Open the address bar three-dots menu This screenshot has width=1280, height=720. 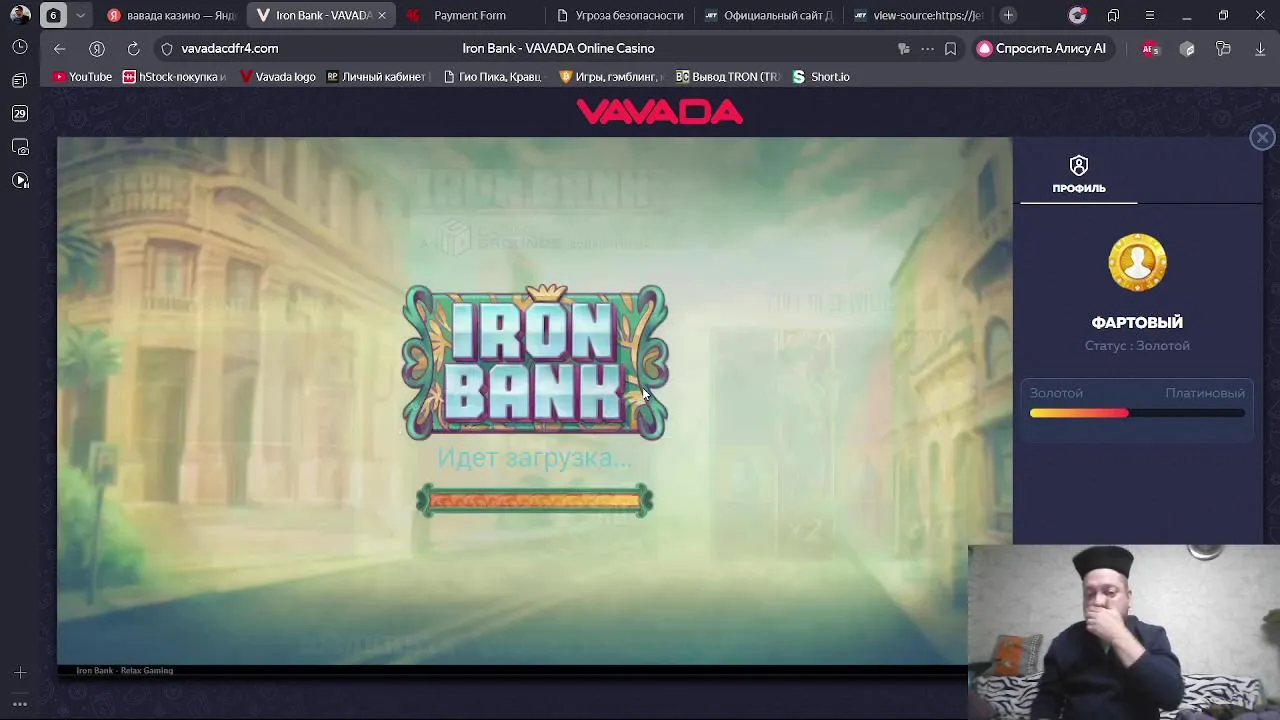point(927,48)
